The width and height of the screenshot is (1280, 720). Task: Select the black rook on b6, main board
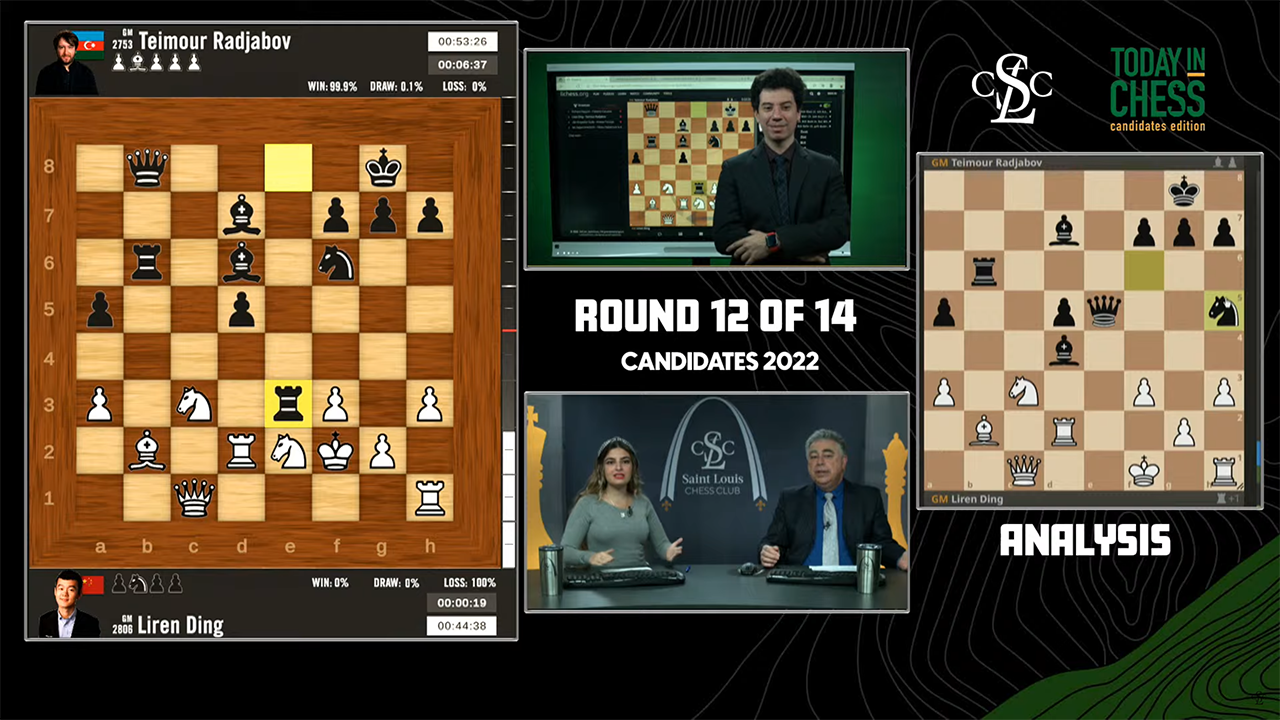point(147,262)
